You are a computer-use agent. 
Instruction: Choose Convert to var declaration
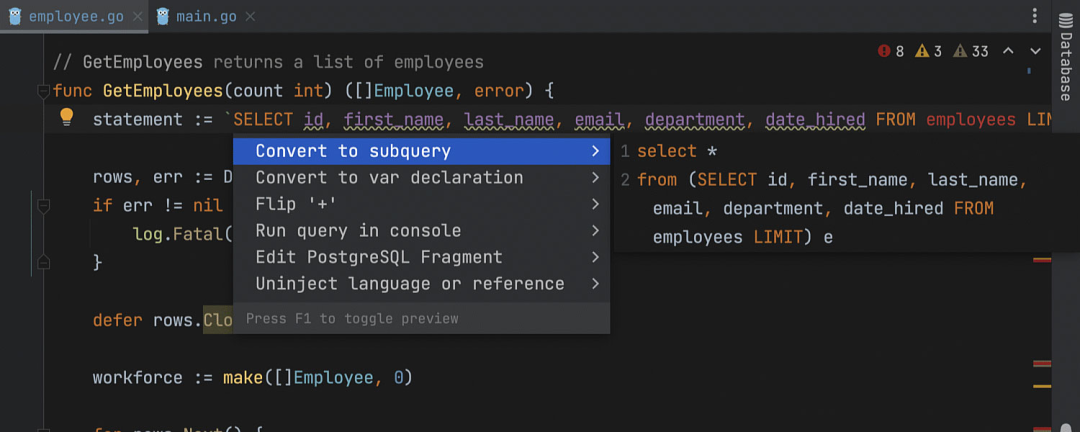click(x=389, y=177)
